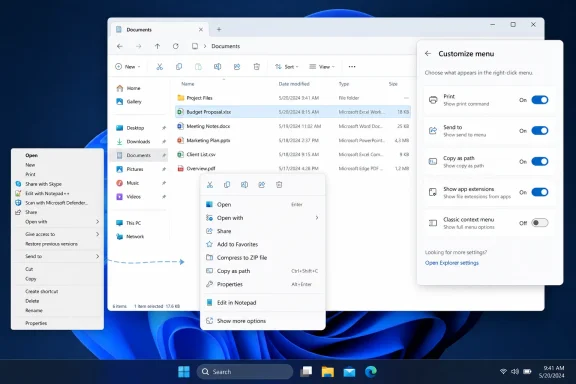Viewport: 576px width, 384px height.
Task: Turn off the Copy as path toggle
Action: click(540, 161)
